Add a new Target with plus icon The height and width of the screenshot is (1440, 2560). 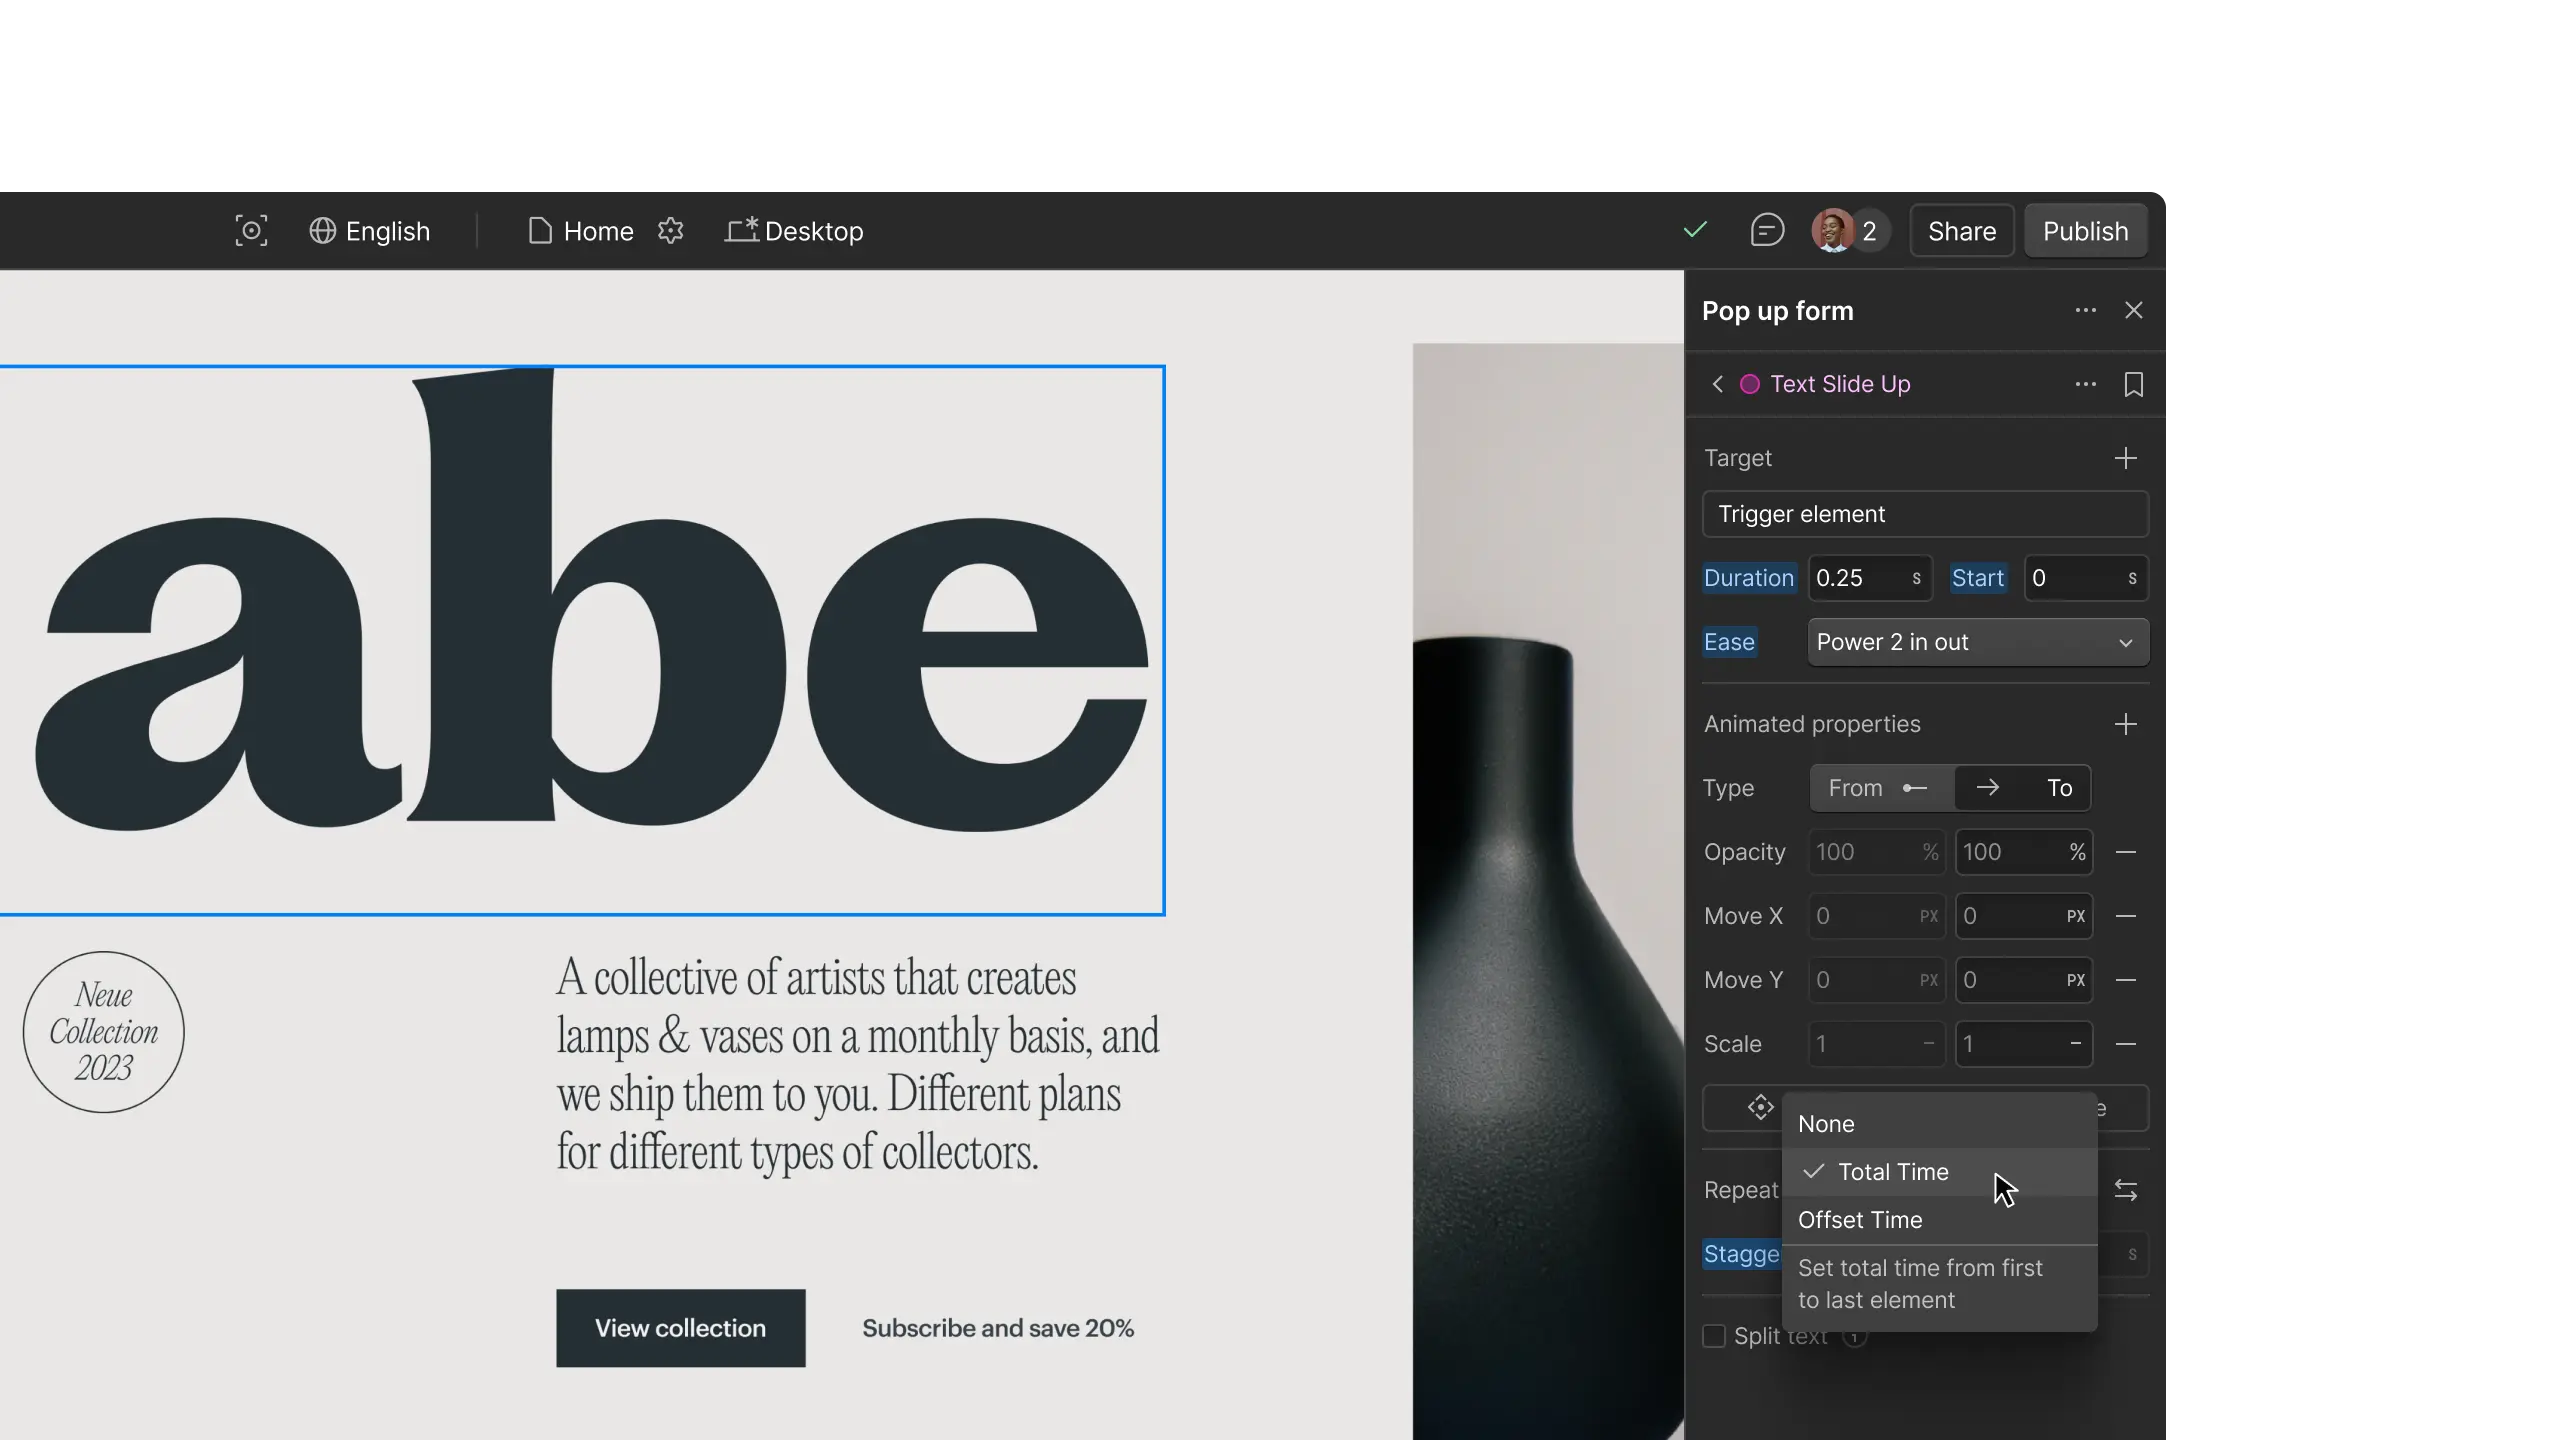tap(2125, 458)
